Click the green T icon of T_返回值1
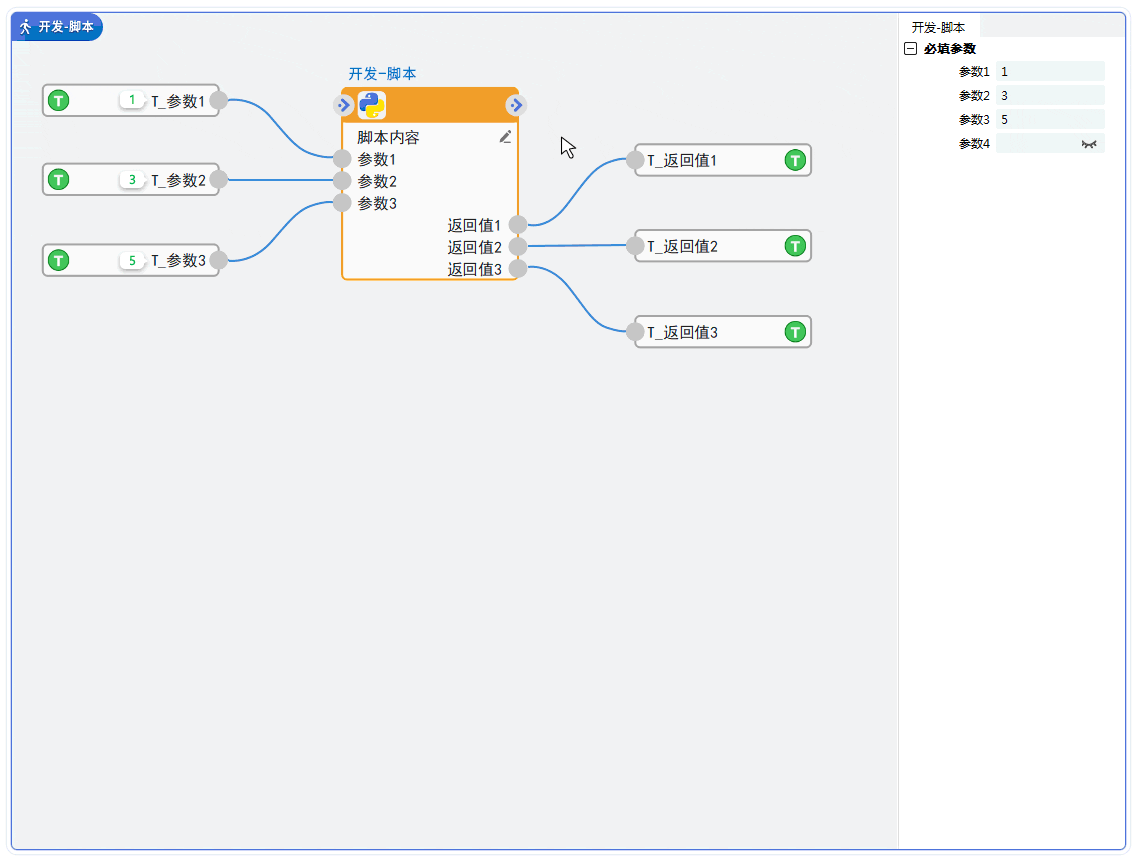Image resolution: width=1135 pixels, height=861 pixels. click(x=795, y=160)
